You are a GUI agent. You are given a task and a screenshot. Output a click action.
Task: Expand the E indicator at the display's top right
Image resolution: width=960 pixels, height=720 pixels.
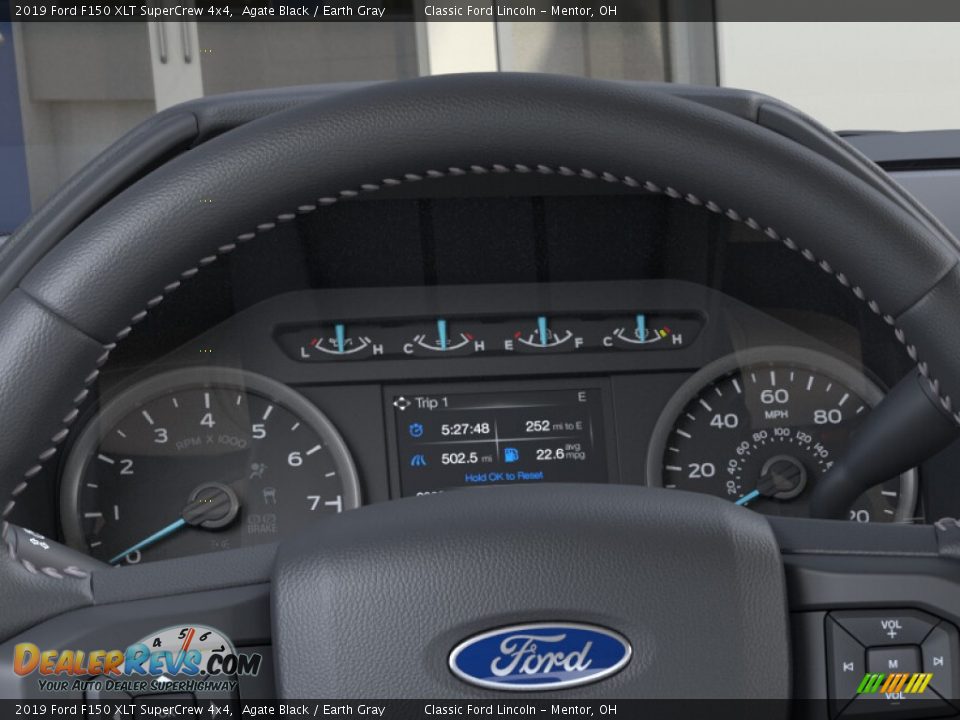[581, 398]
